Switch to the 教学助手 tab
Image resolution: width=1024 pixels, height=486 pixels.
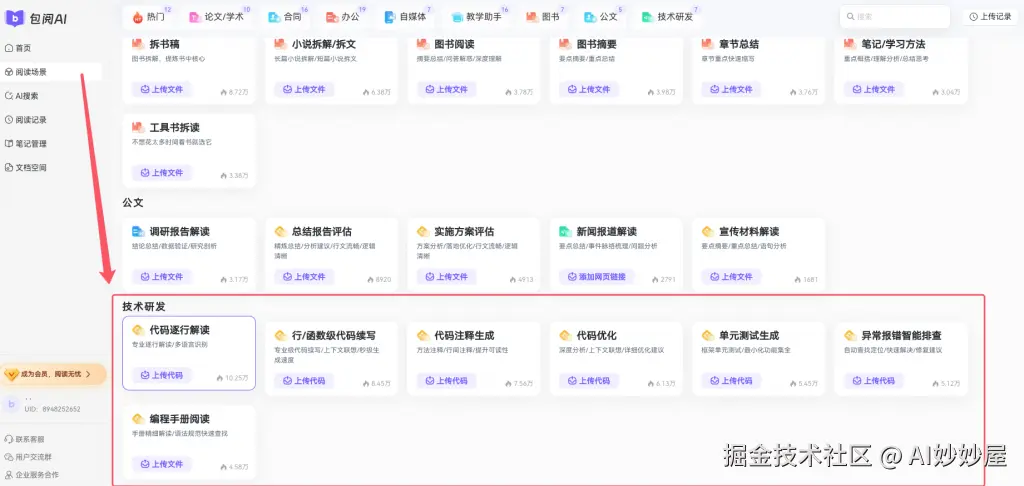coord(477,17)
